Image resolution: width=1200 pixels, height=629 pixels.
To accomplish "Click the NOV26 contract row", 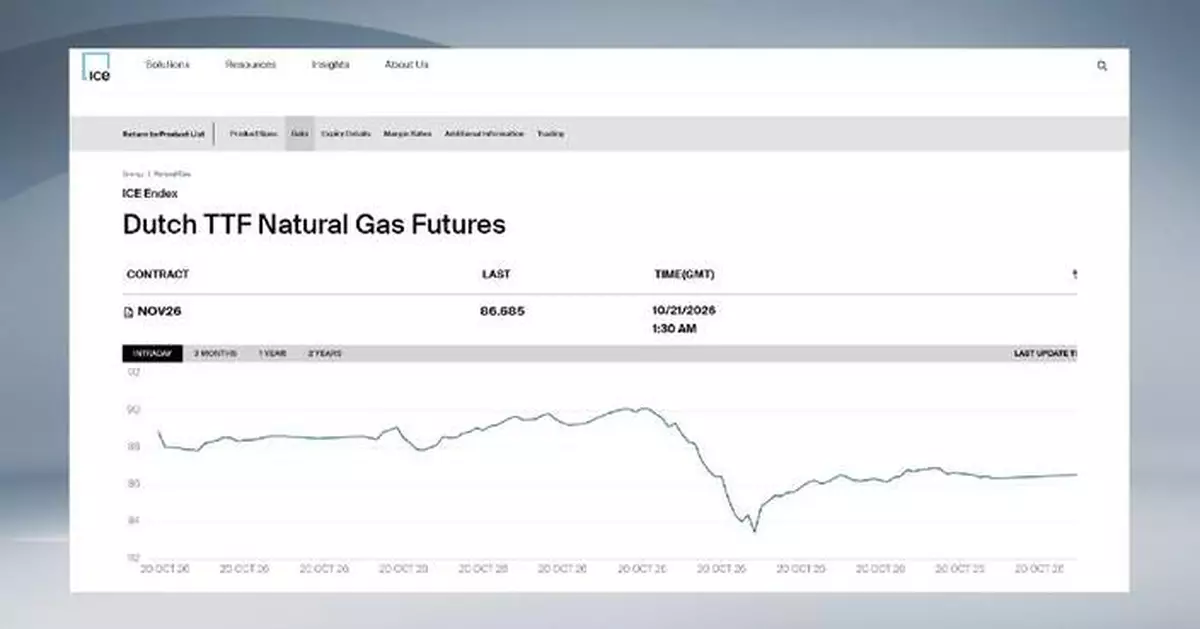I will tap(600, 319).
